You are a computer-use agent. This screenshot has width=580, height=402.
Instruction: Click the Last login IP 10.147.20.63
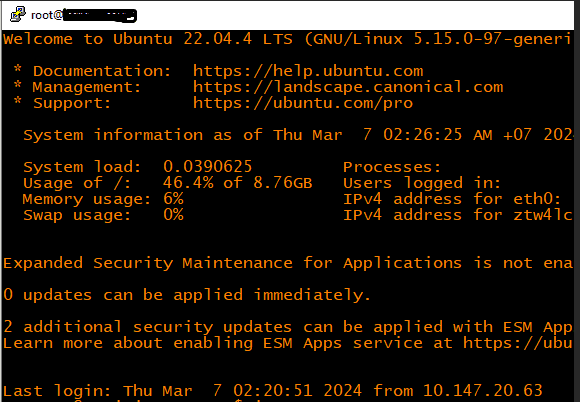click(482, 391)
